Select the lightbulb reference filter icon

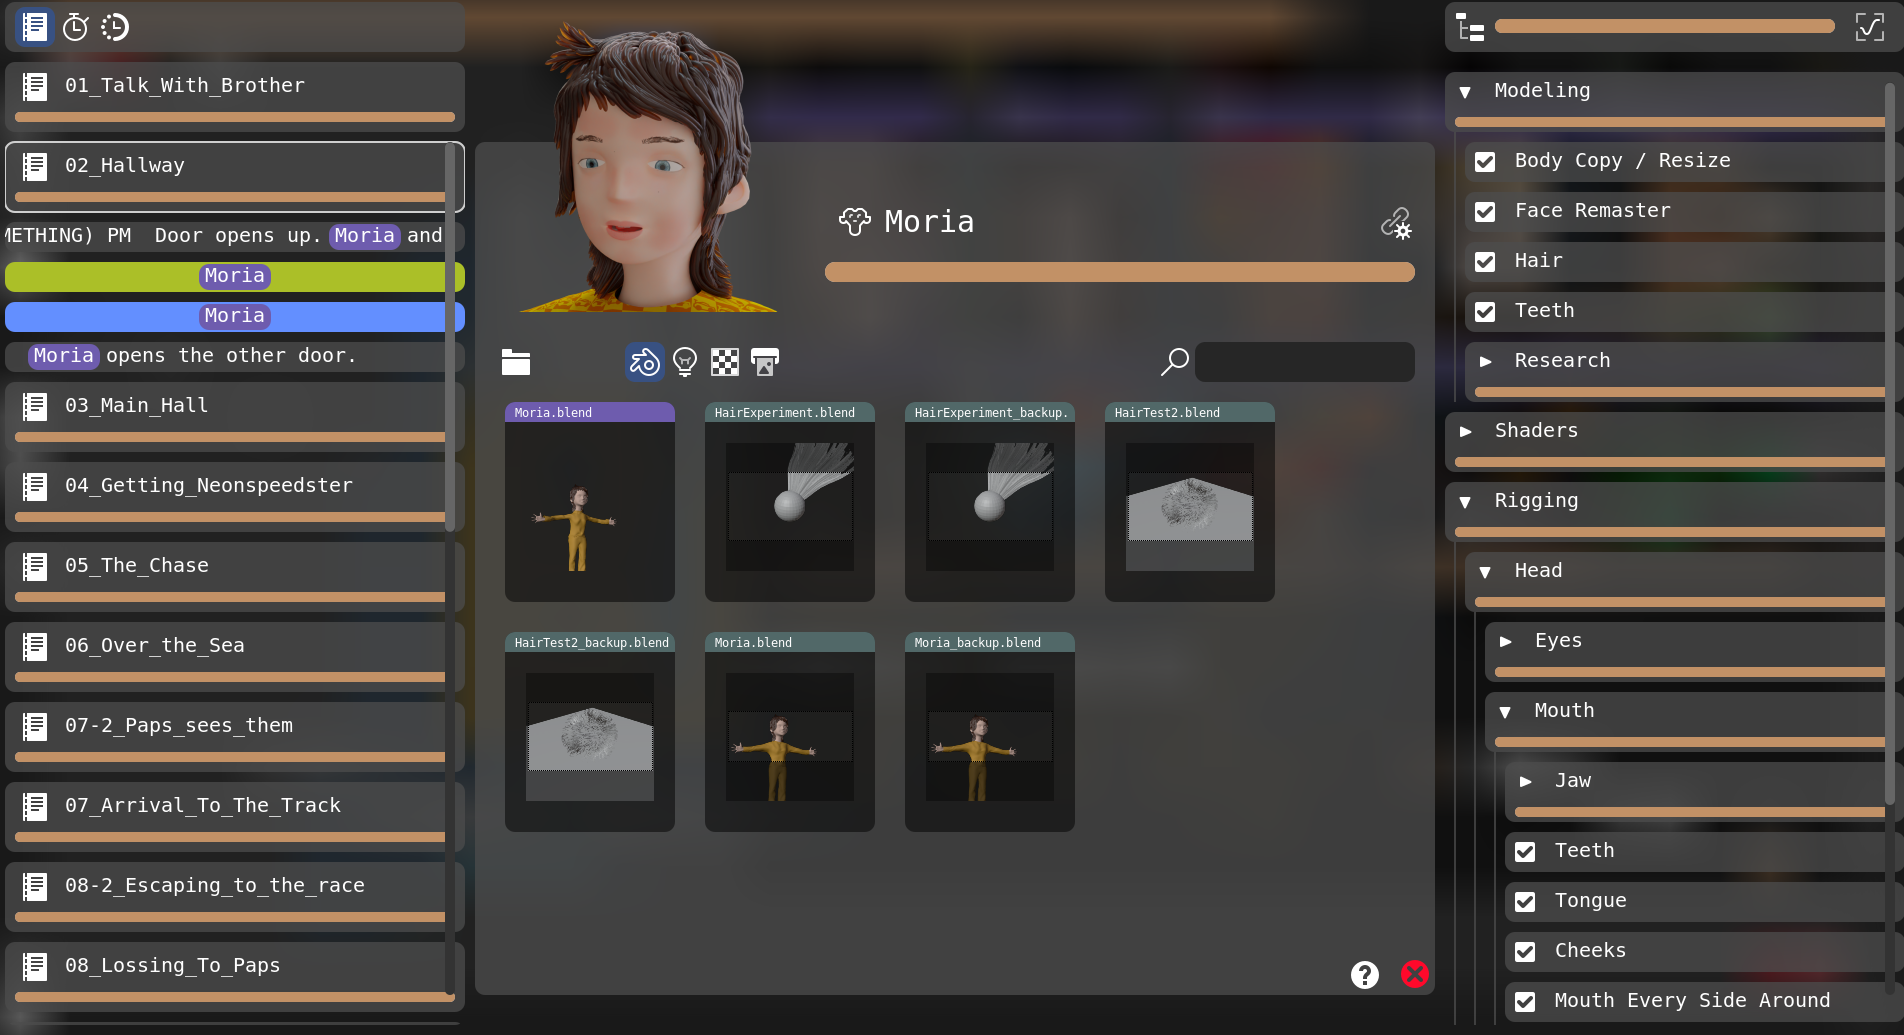pyautogui.click(x=685, y=362)
